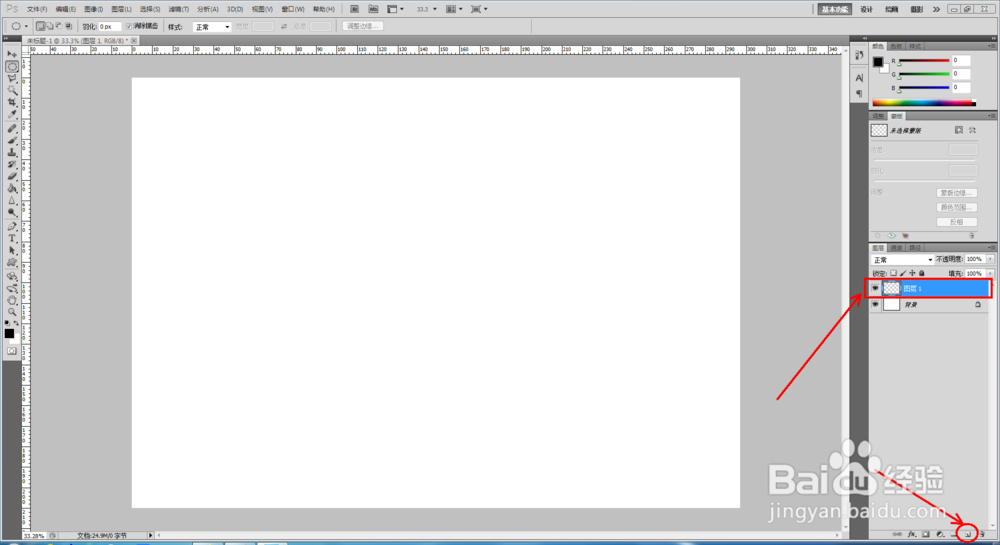The width and height of the screenshot is (1000, 545).
Task: Click delete layer trash icon
Action: pyautogui.click(x=982, y=534)
